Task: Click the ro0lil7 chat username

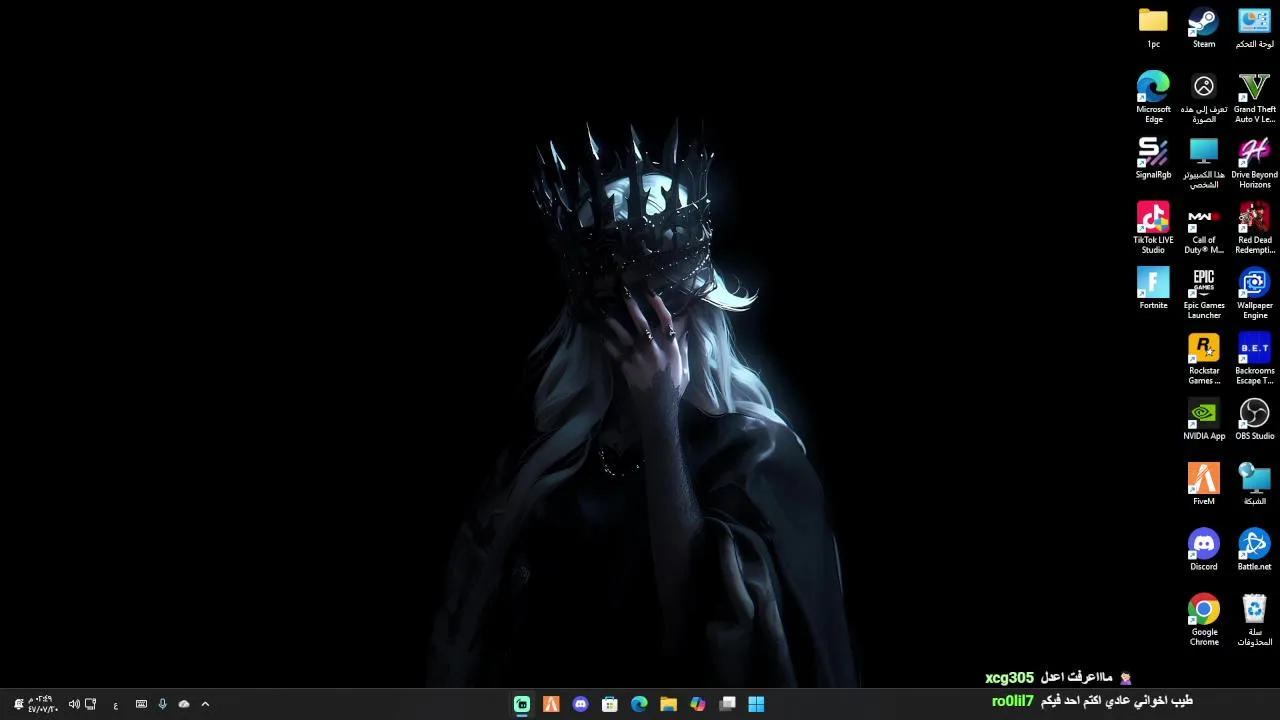Action: [1013, 701]
